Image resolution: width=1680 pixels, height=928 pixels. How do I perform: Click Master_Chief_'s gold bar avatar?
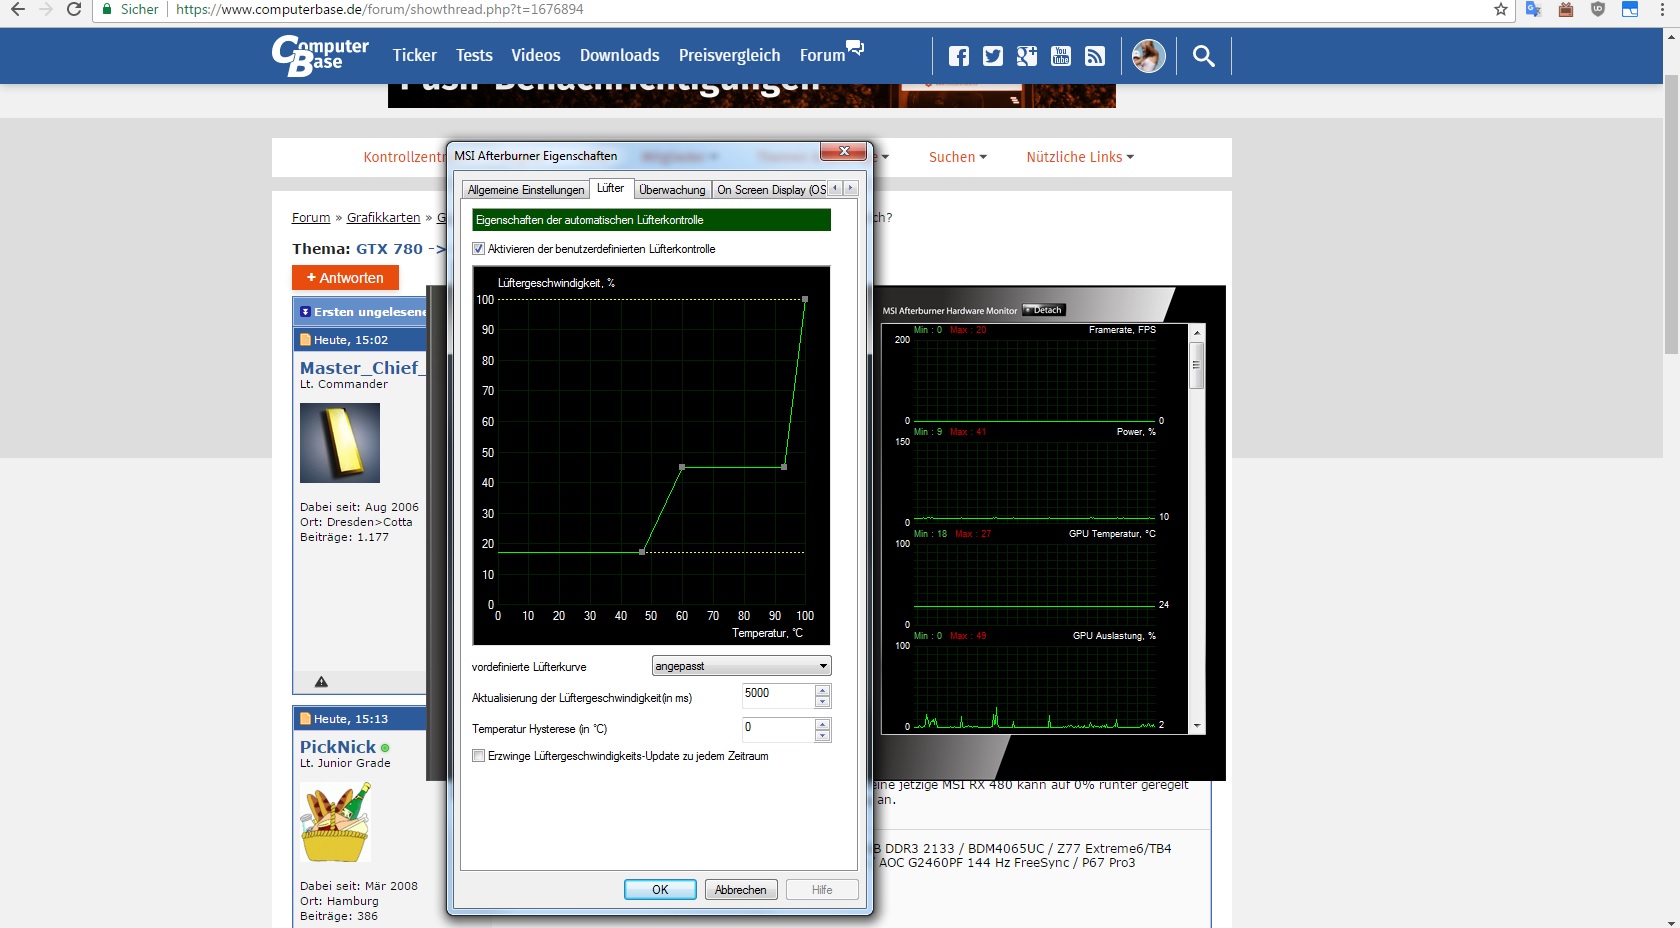tap(340, 443)
